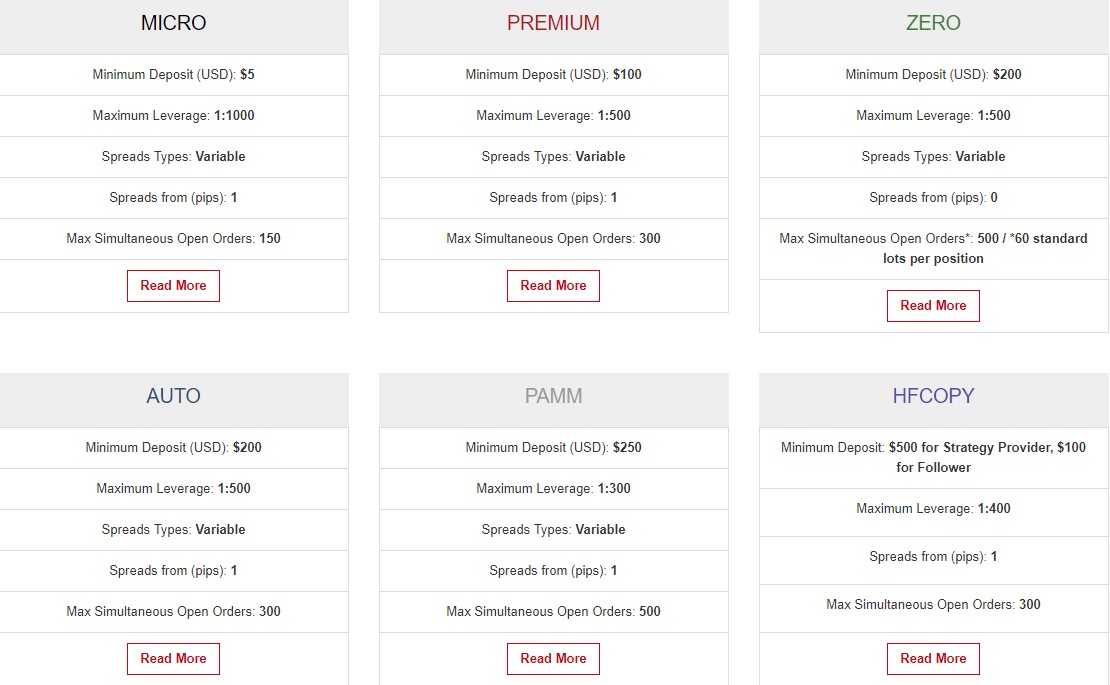The width and height of the screenshot is (1110, 685).
Task: Click Read More under MICRO account
Action: pos(173,286)
